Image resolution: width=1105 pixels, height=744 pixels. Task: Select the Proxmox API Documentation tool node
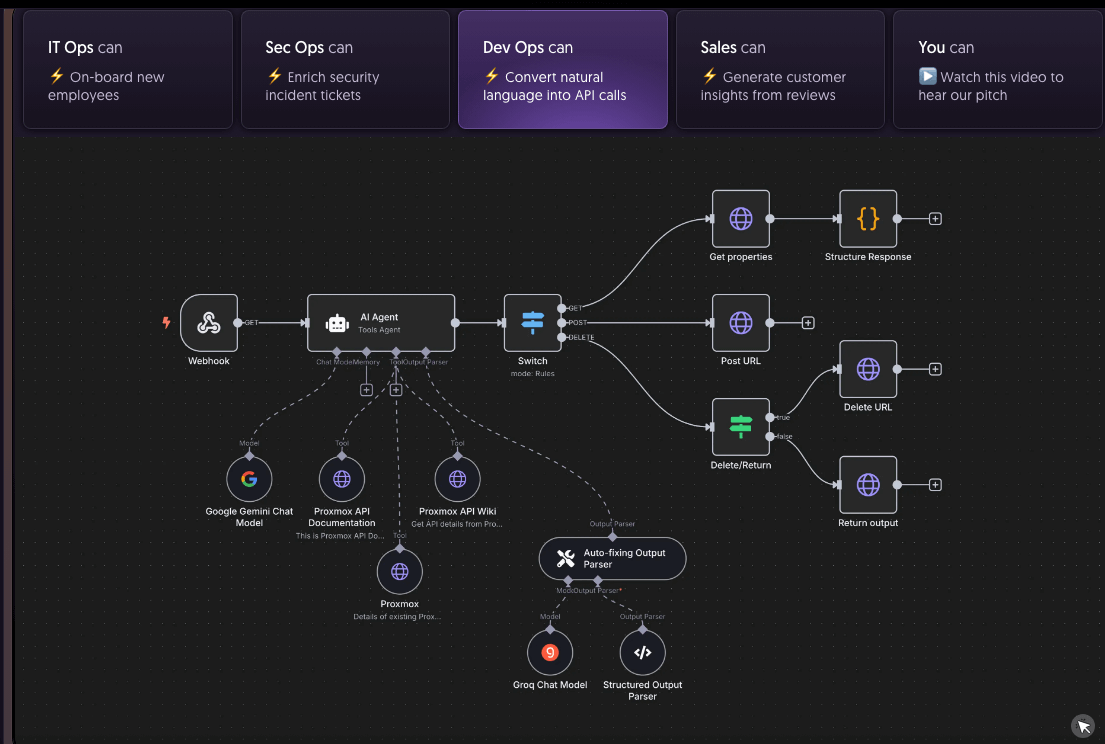[342, 480]
